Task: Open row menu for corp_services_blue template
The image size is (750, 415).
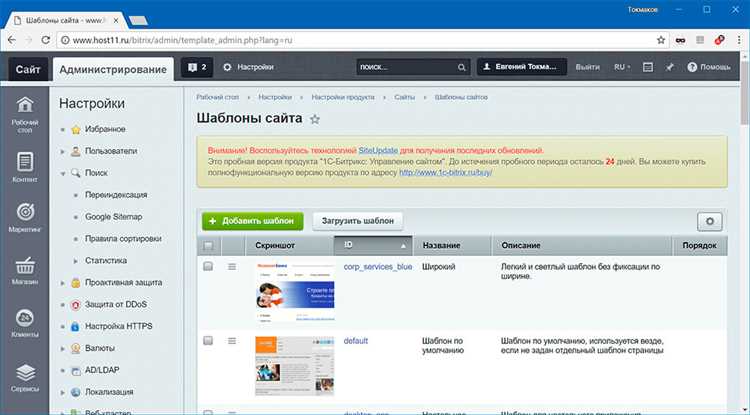Action: point(232,267)
